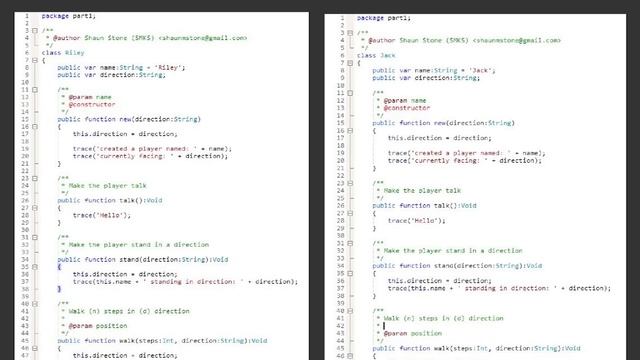The height and width of the screenshot is (360, 640).
Task: Click 'public function talk():Void' in Jack editor
Action: [424, 206]
